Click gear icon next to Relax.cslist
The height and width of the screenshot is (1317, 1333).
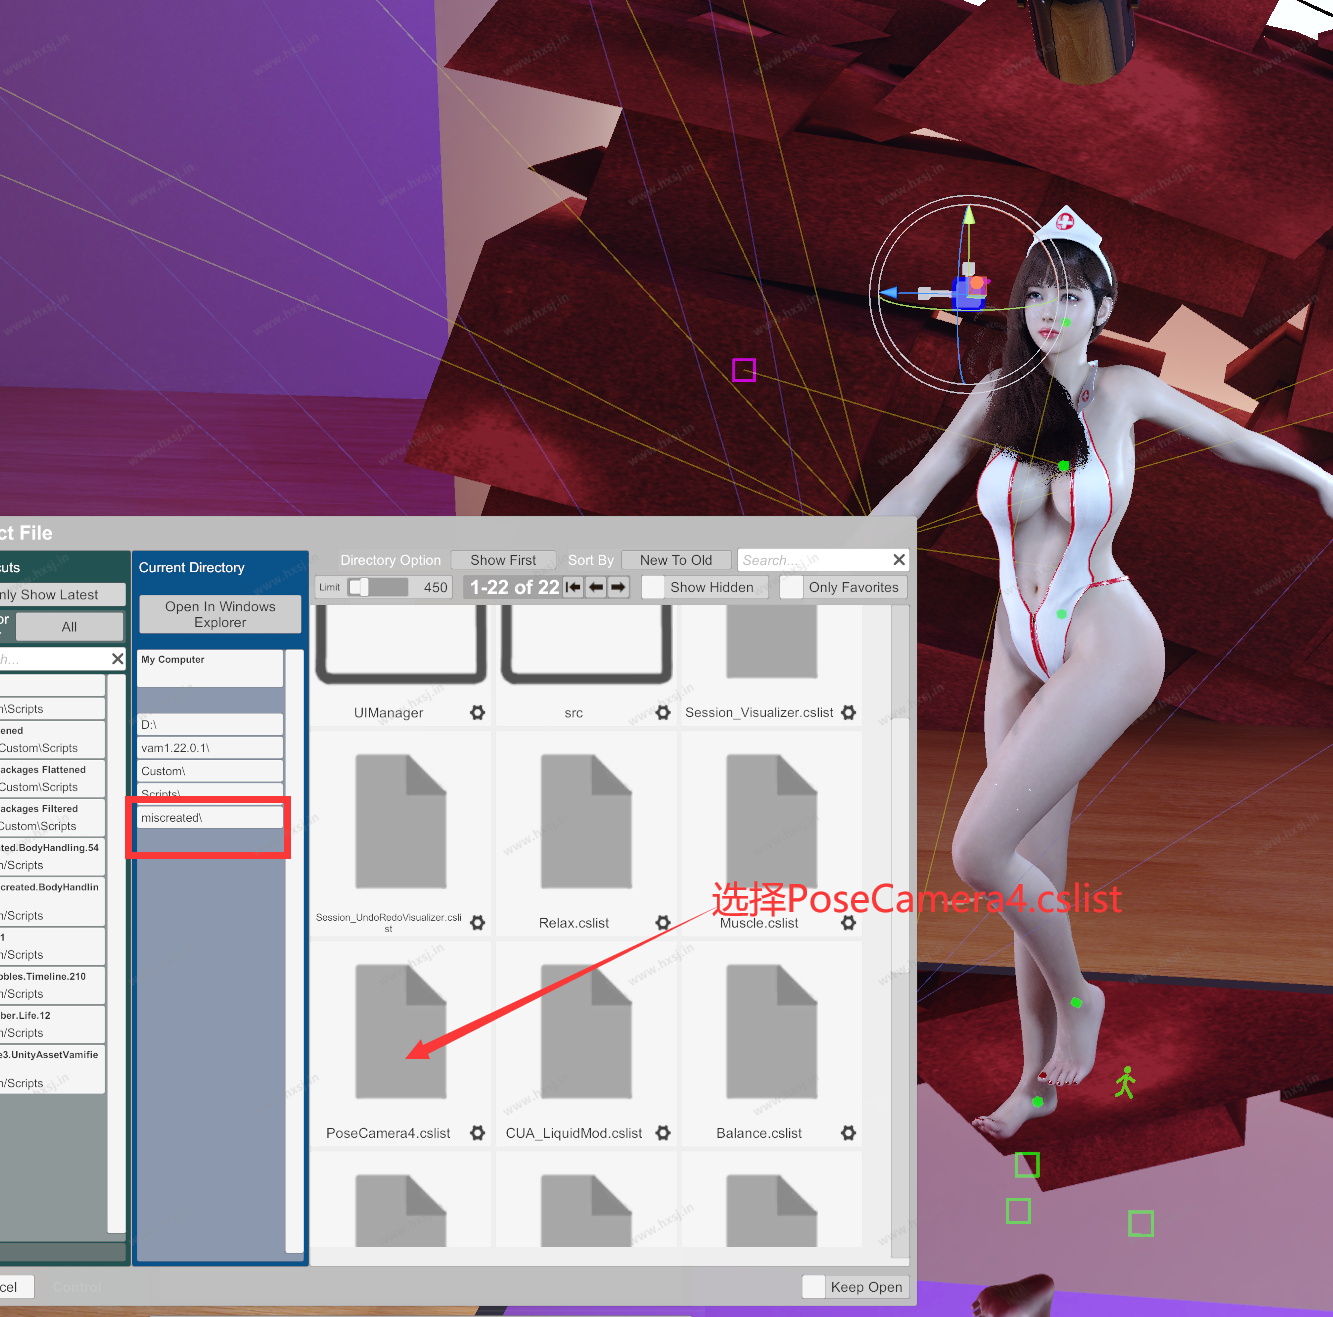click(x=663, y=923)
